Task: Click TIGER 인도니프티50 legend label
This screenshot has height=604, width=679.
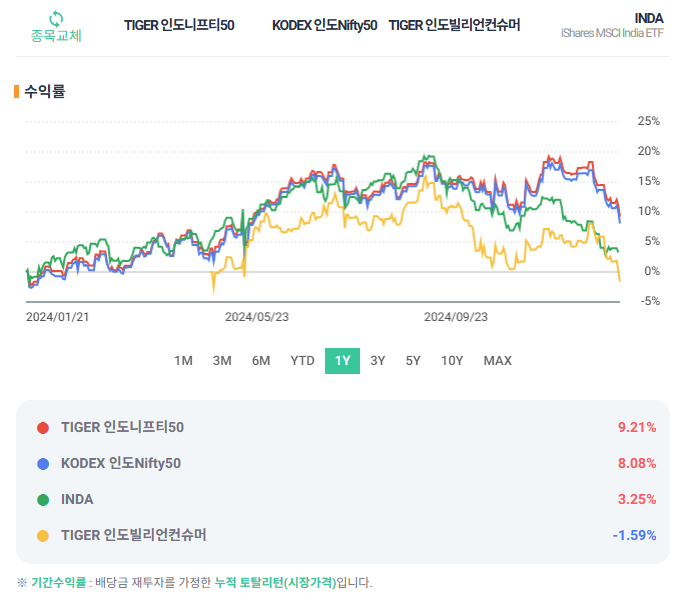Action: pyautogui.click(x=123, y=427)
